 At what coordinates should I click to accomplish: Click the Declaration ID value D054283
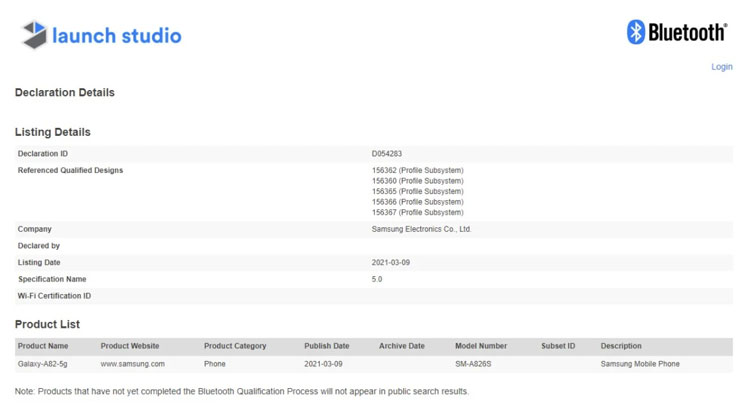(x=387, y=154)
